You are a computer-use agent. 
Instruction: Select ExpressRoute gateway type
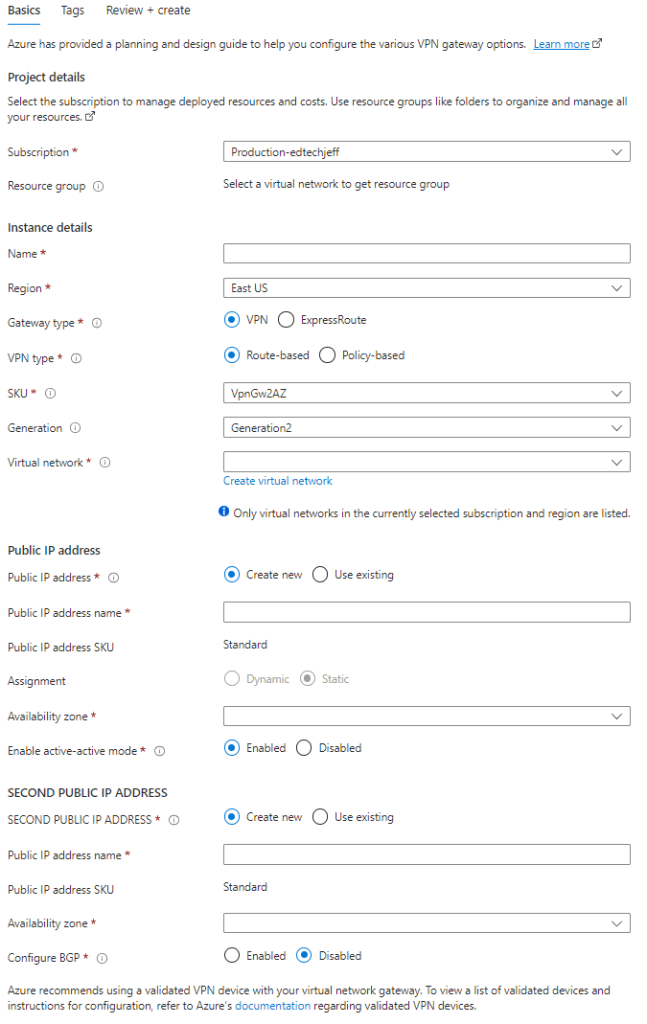coord(286,320)
